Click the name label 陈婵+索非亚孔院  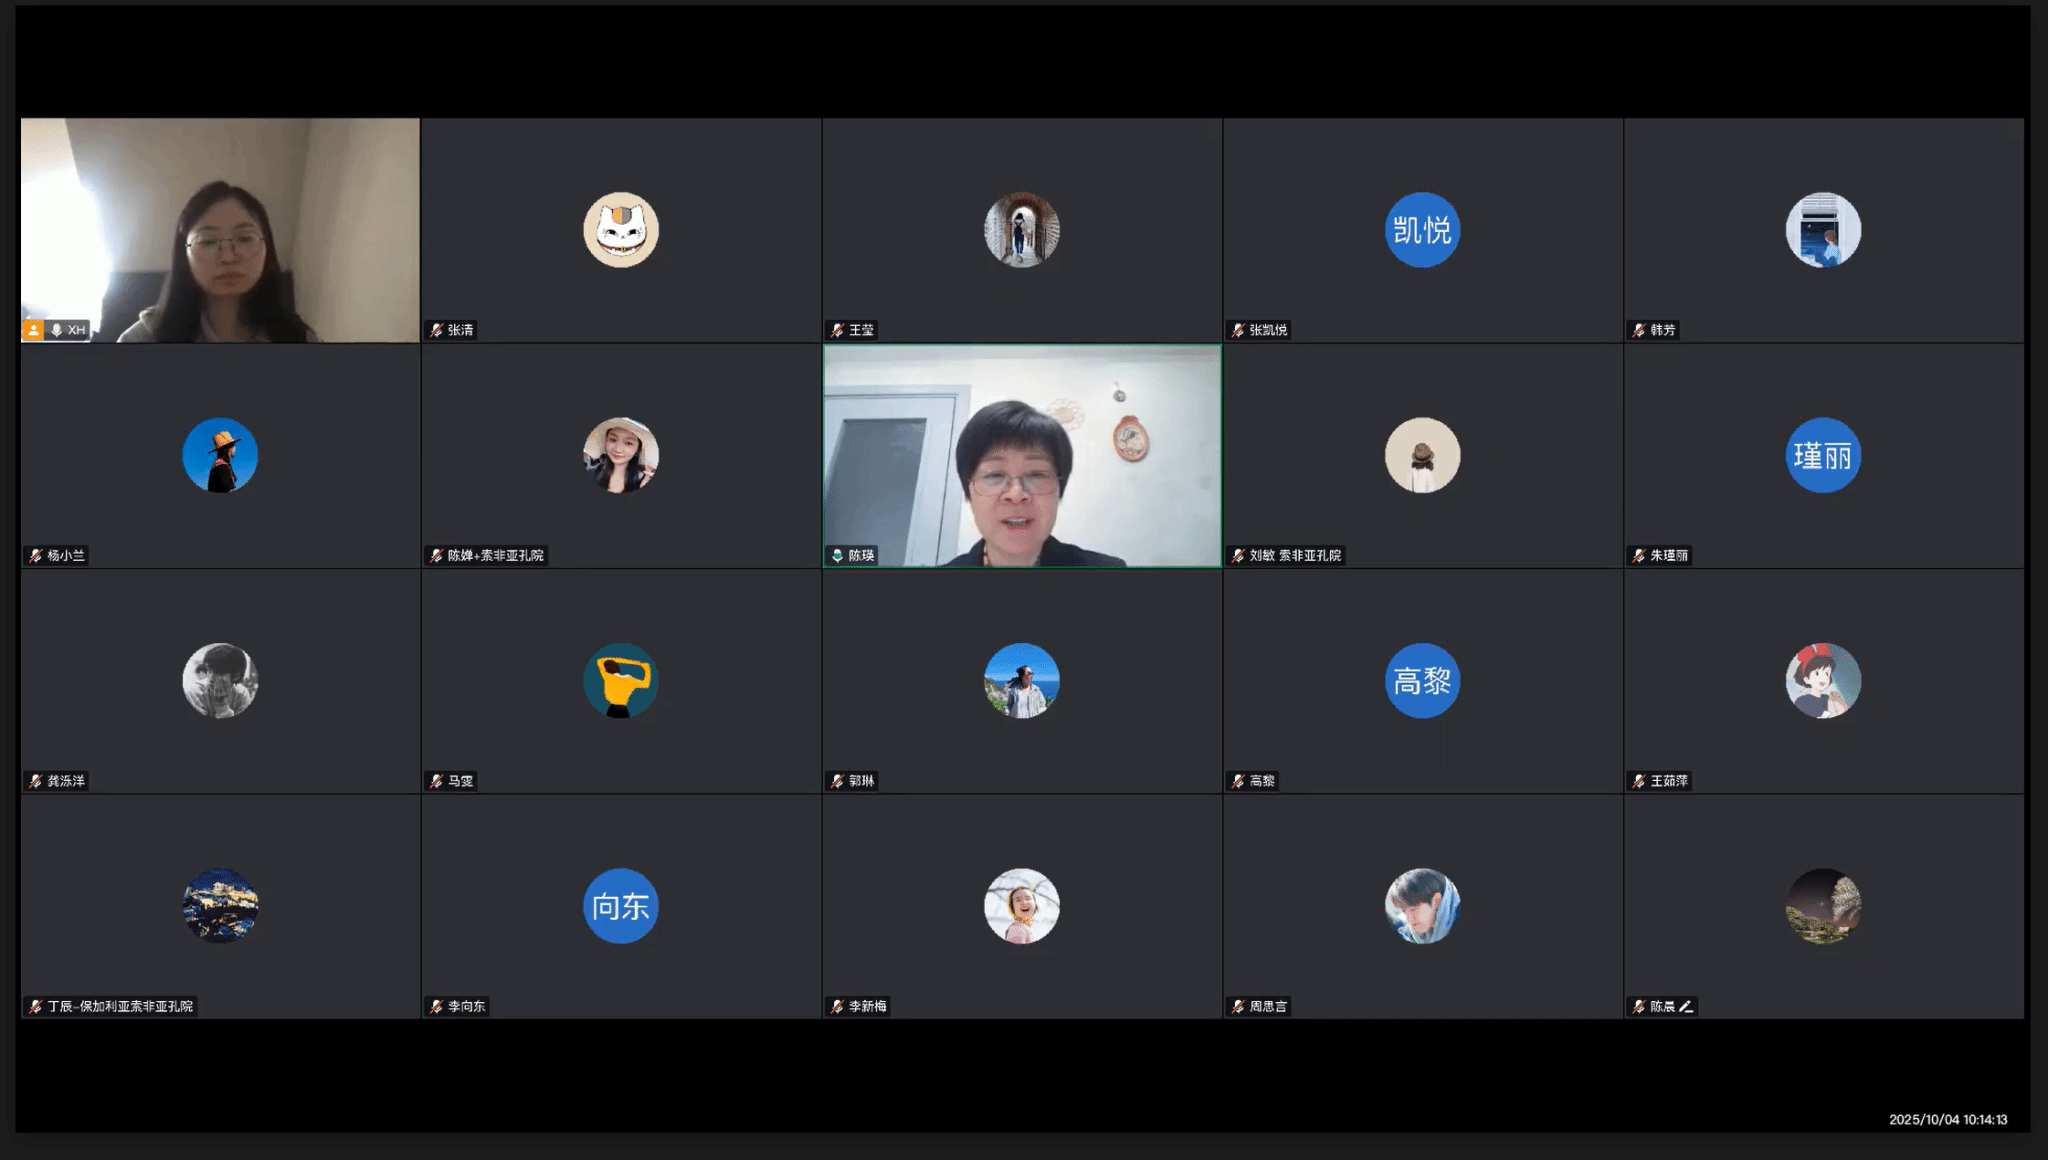tap(496, 555)
